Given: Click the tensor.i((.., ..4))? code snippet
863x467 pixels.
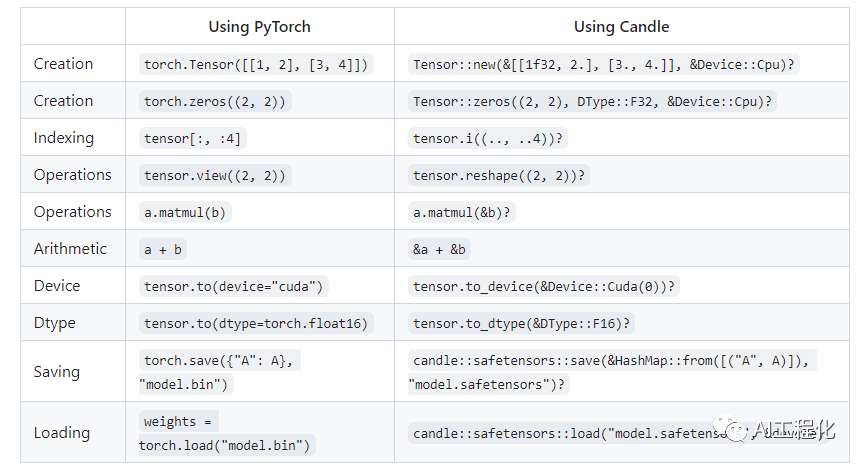Looking at the screenshot, I should 488,139.
